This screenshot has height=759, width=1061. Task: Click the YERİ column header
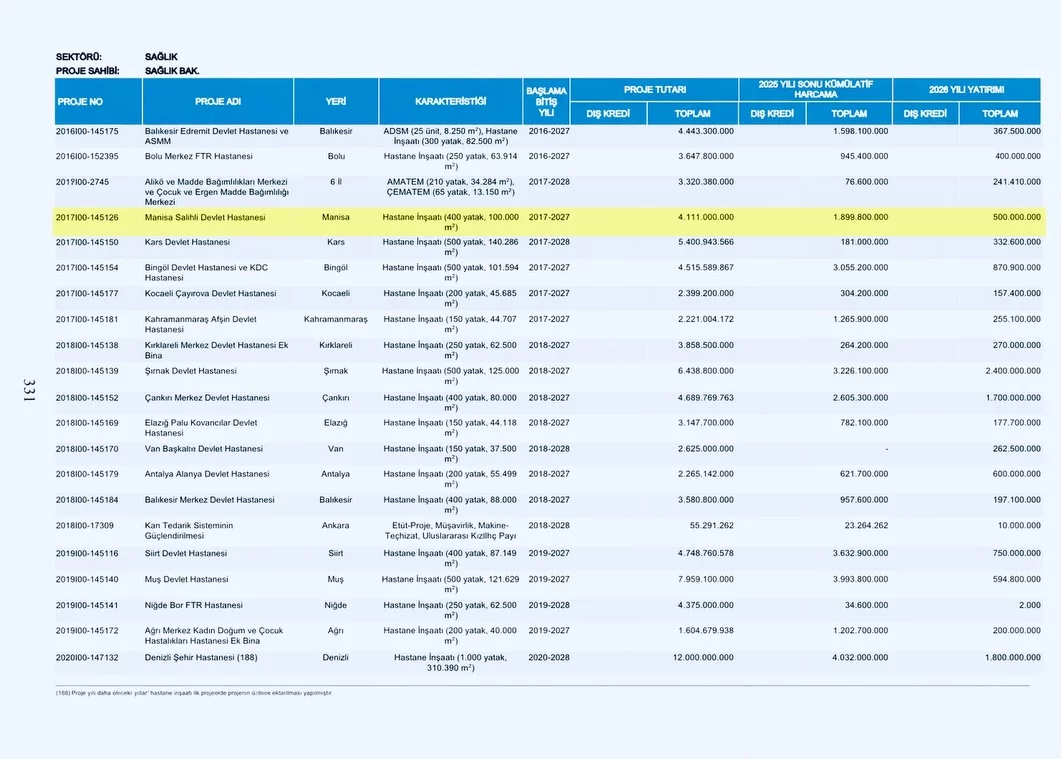pyautogui.click(x=336, y=101)
